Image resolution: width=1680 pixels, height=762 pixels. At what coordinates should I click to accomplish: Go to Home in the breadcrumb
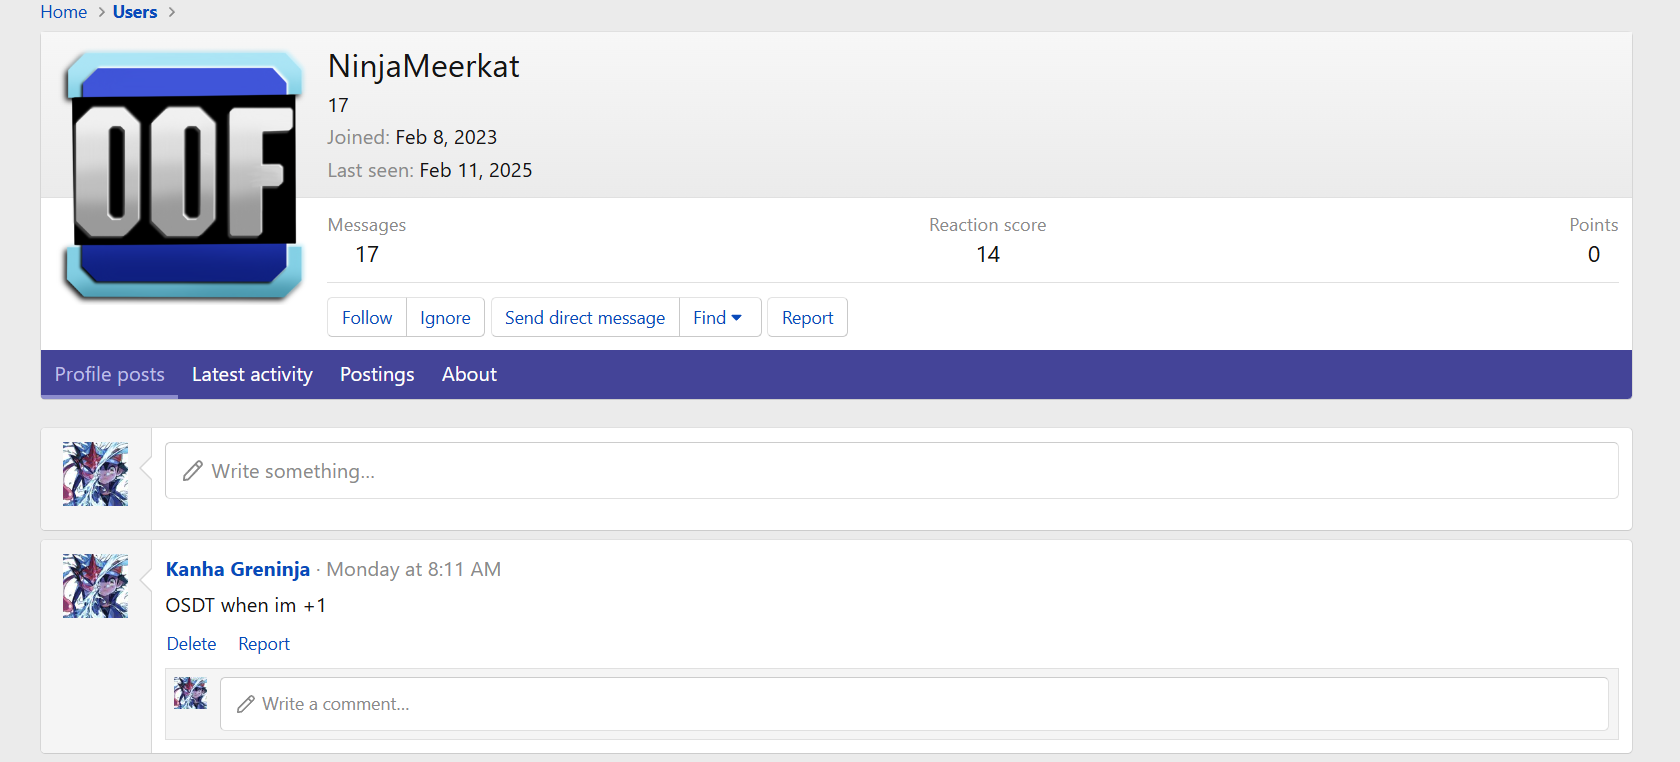(64, 12)
